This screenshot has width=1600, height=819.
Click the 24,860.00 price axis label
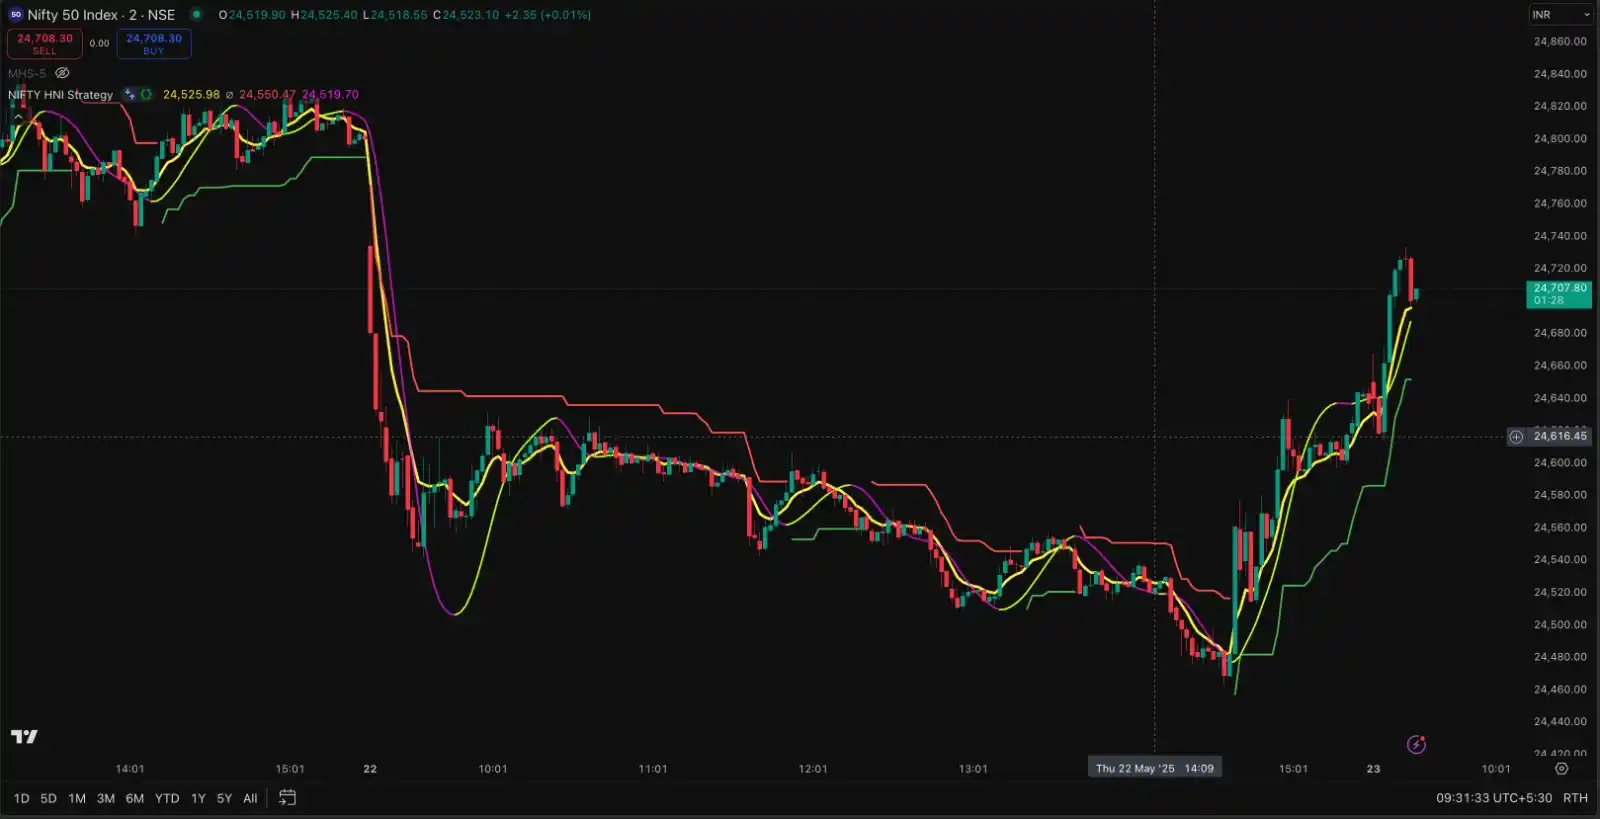(1560, 41)
